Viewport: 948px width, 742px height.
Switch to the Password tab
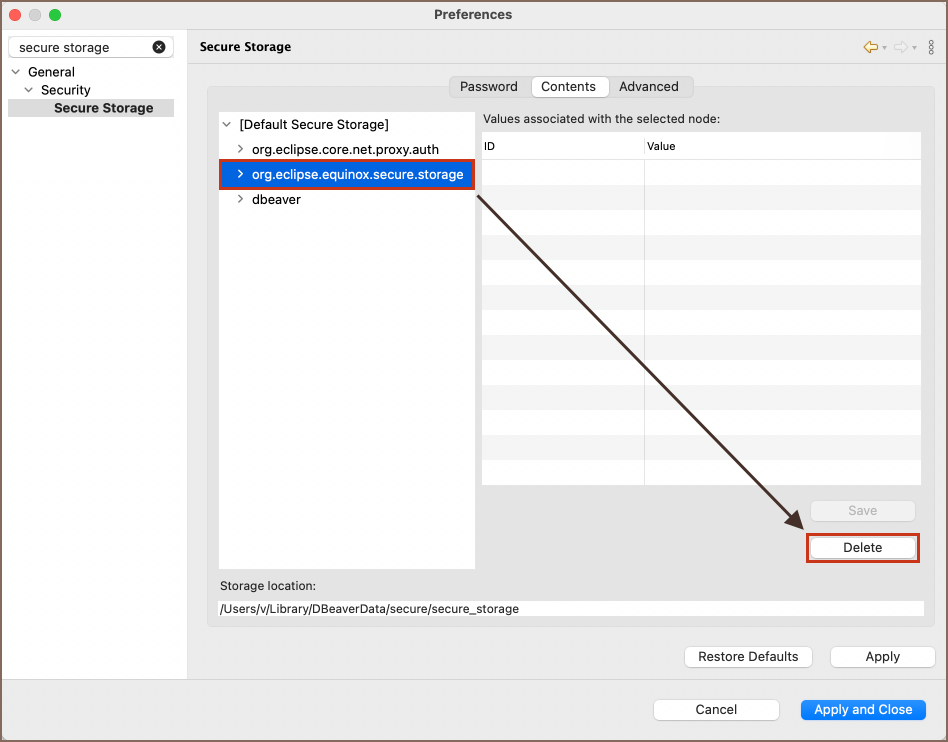[488, 87]
